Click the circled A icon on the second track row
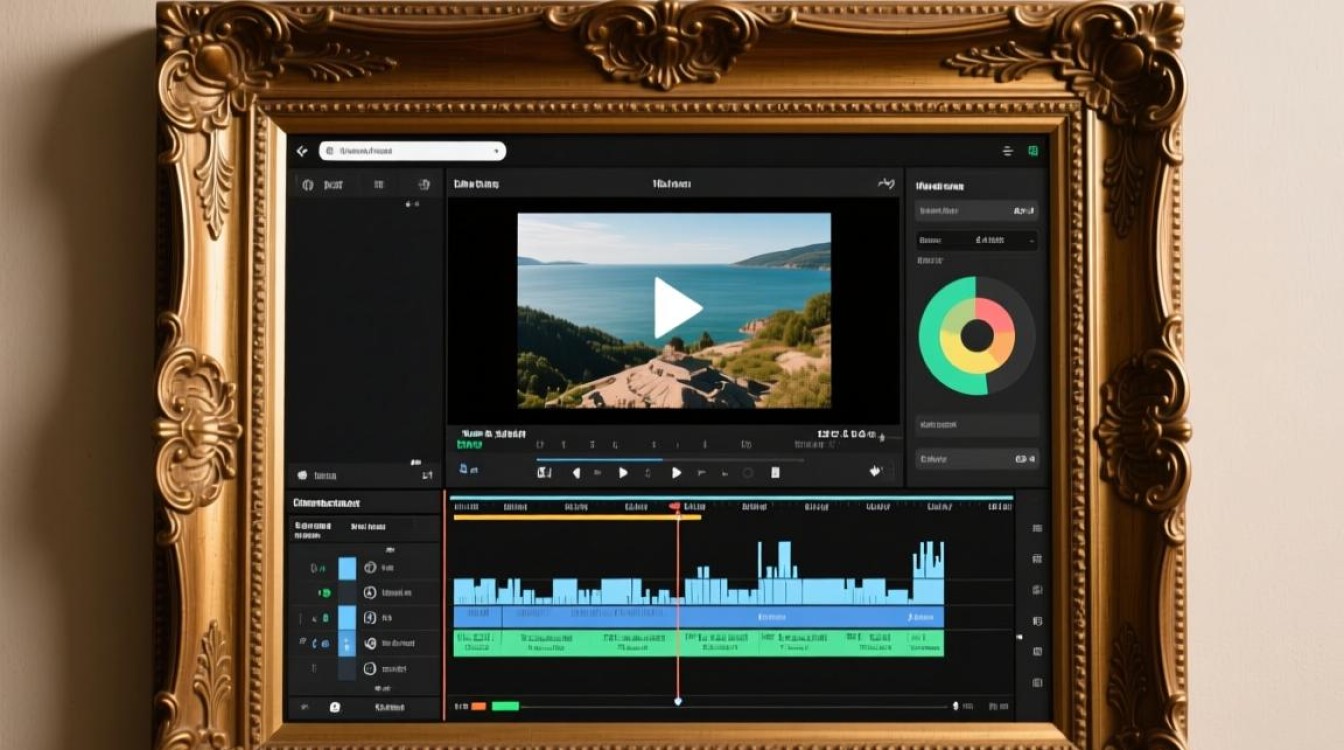This screenshot has width=1344, height=750. (x=370, y=593)
